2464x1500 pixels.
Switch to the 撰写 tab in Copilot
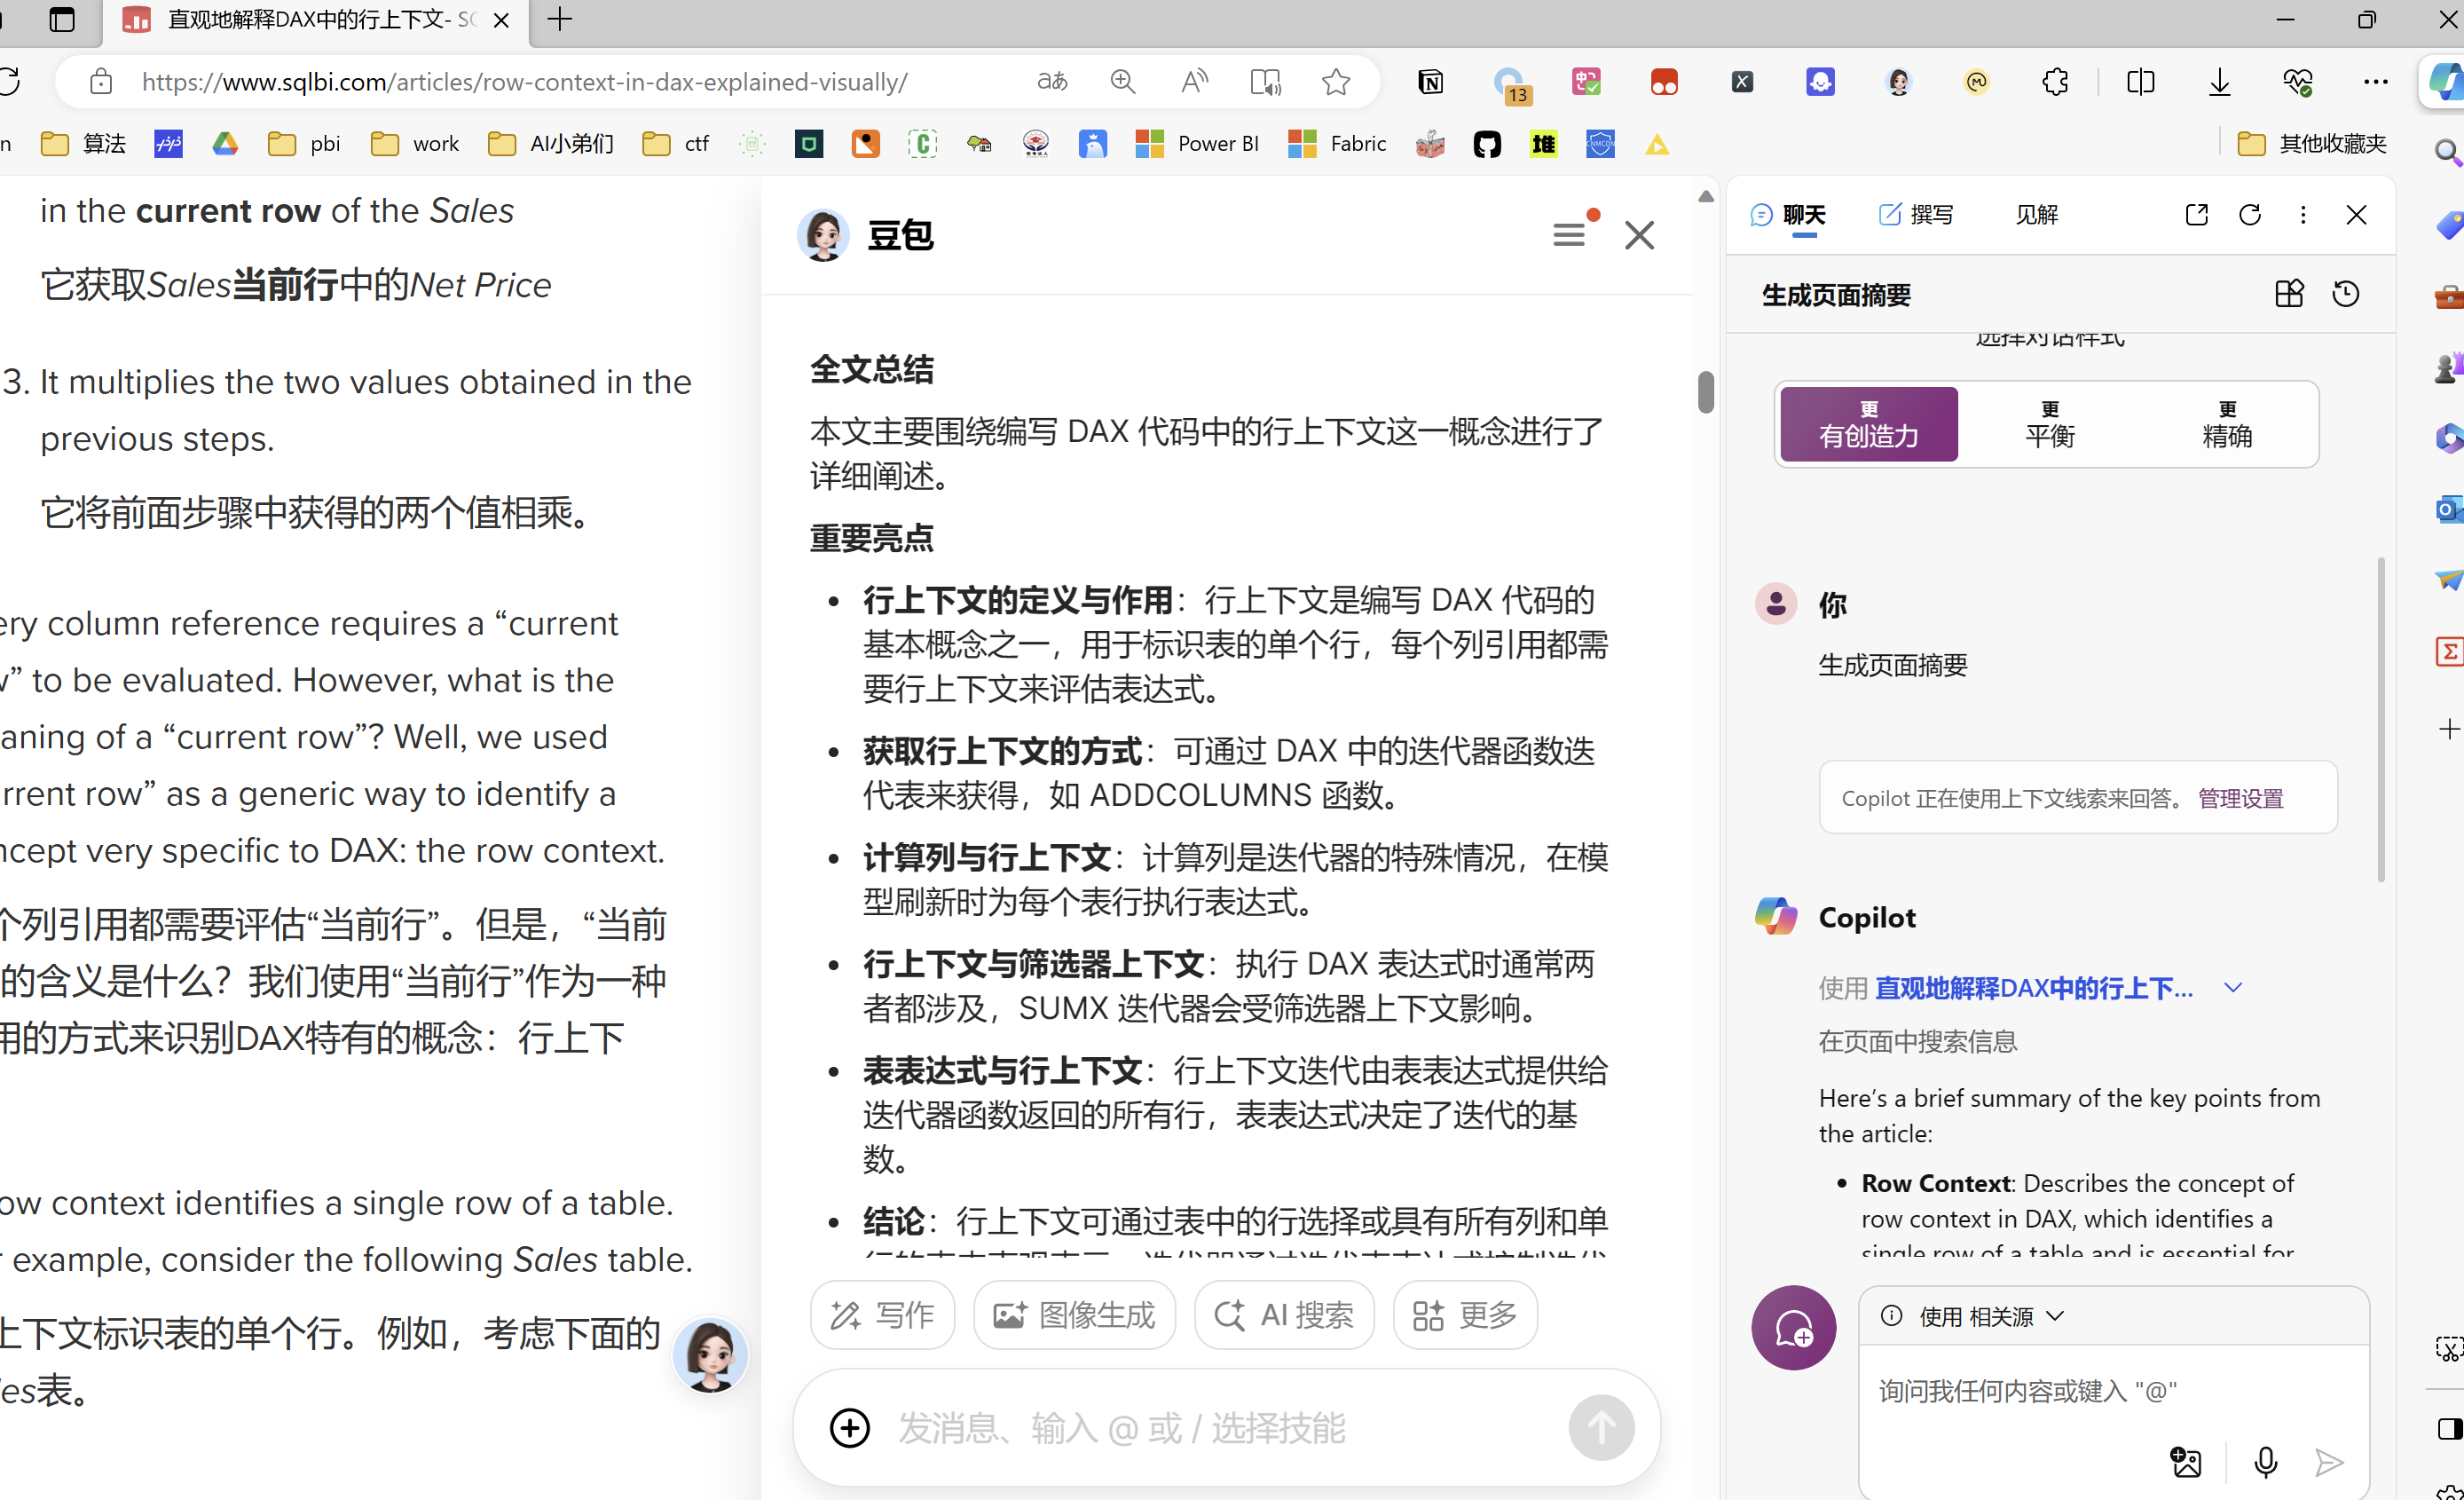(1916, 214)
